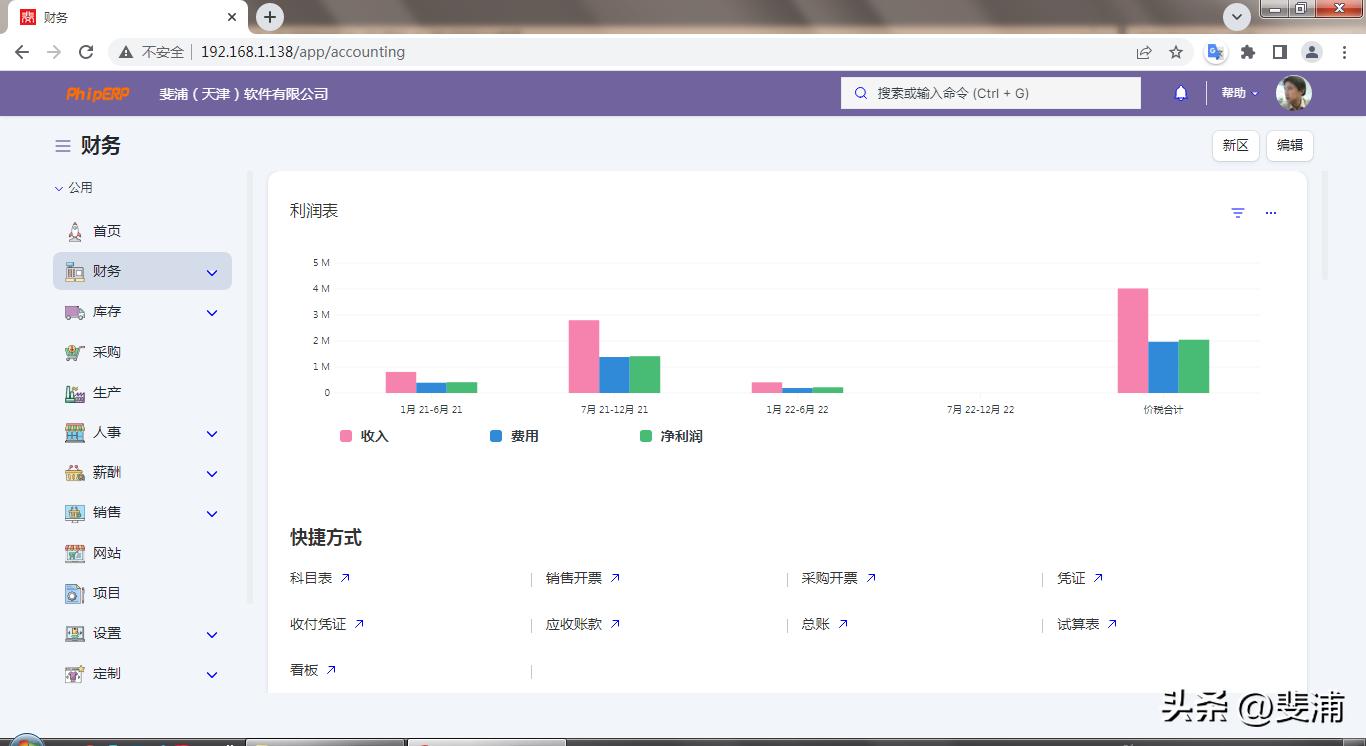The width and height of the screenshot is (1366, 746).
Task: Open the ellipsis options on the profit chart
Action: click(x=1270, y=212)
